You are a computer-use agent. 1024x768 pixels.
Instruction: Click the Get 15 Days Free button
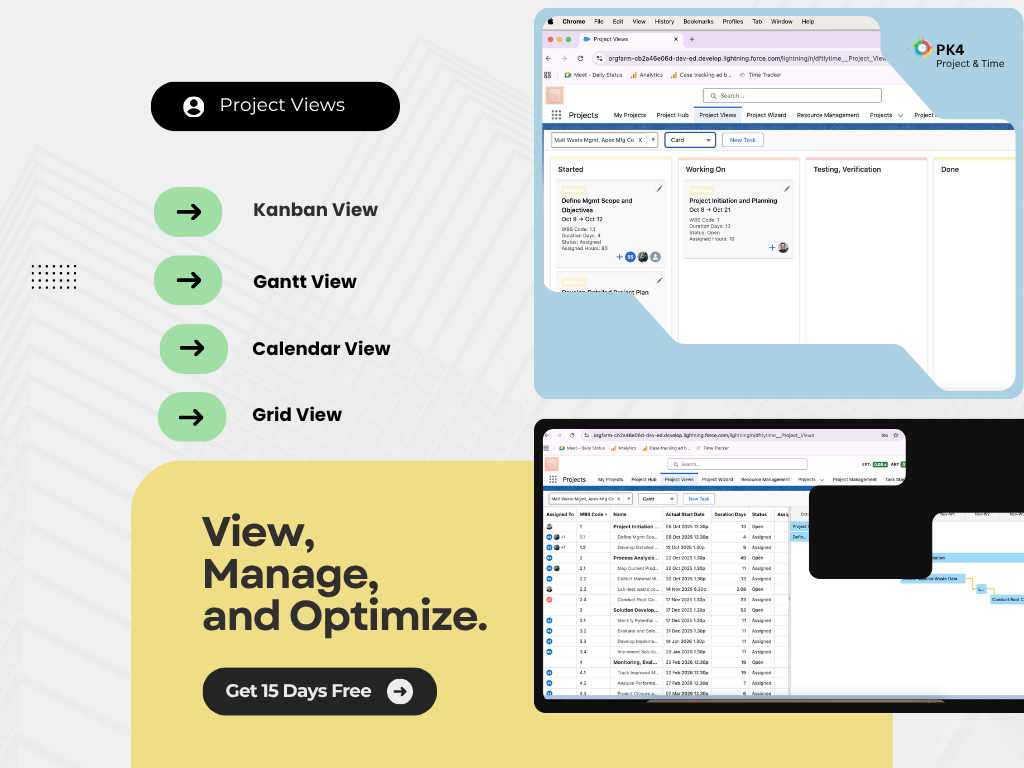point(319,691)
